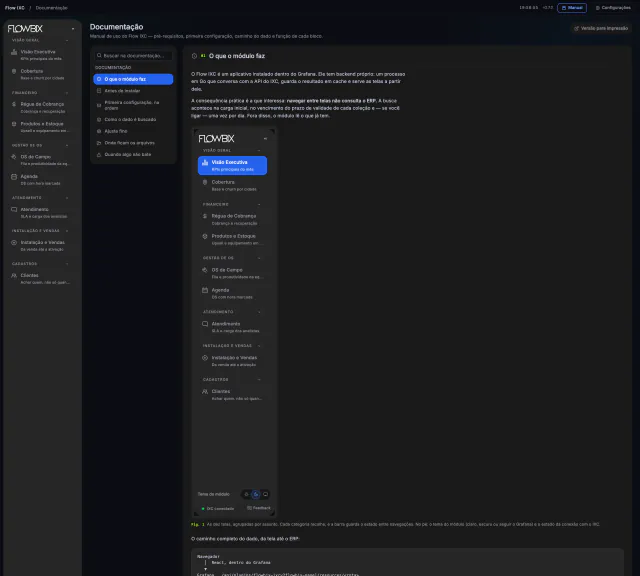Click the 'Navegador' line in code block

point(208,556)
